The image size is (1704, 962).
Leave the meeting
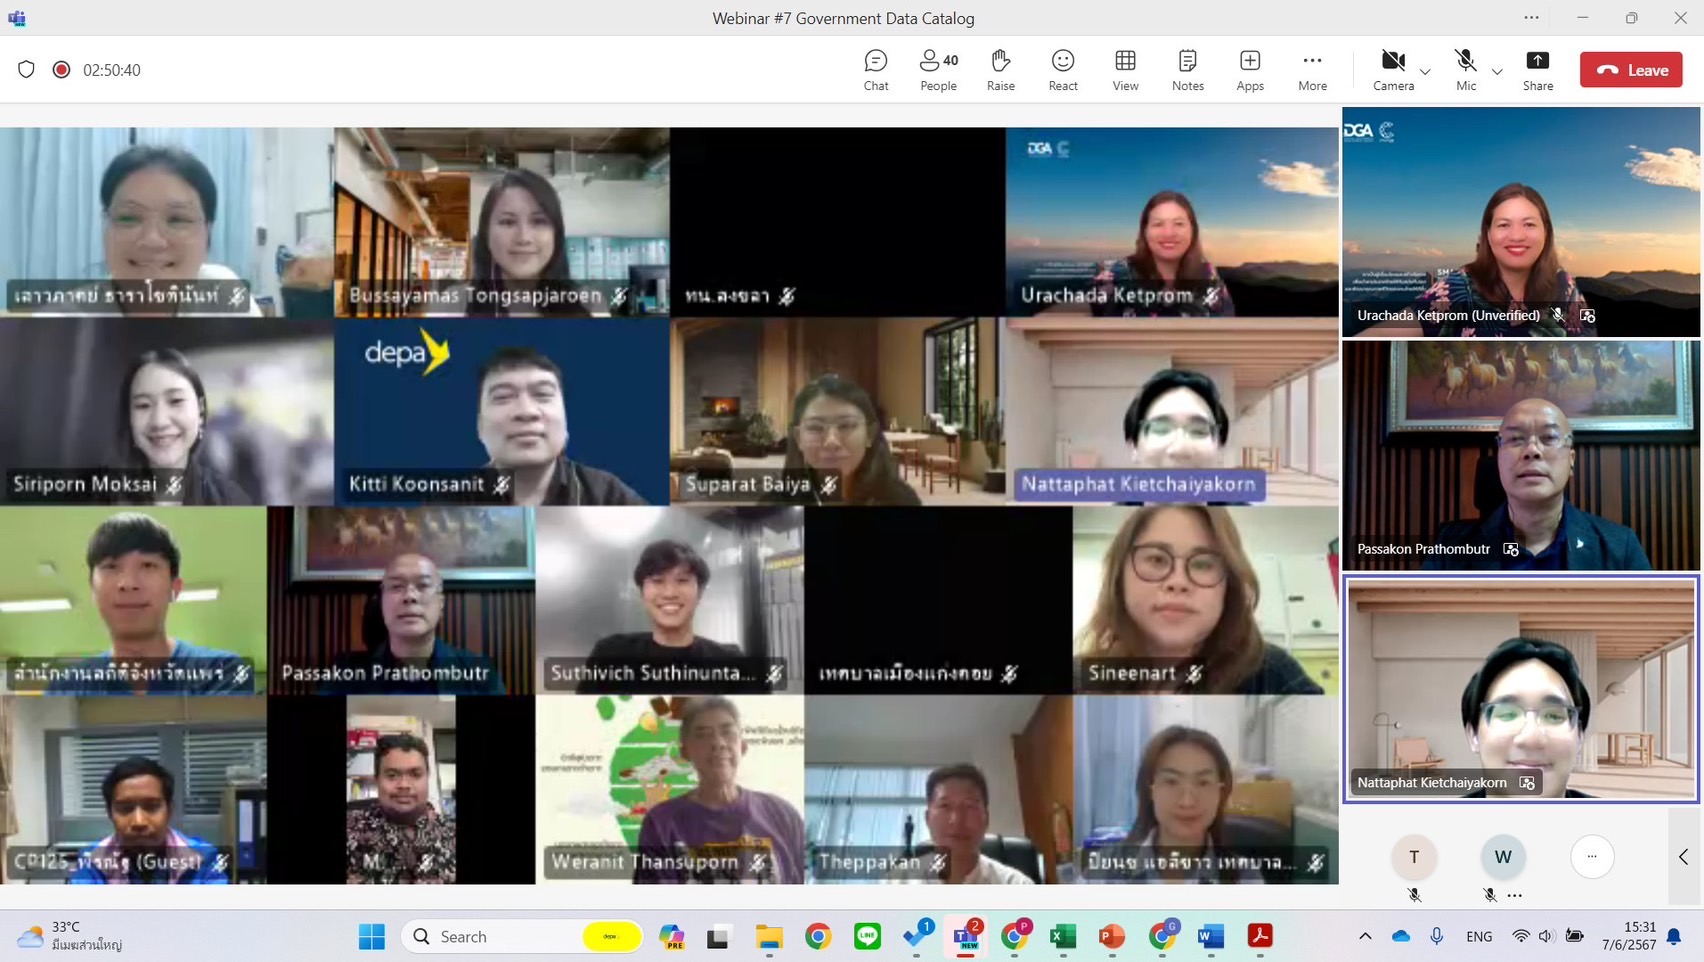[x=1631, y=70]
